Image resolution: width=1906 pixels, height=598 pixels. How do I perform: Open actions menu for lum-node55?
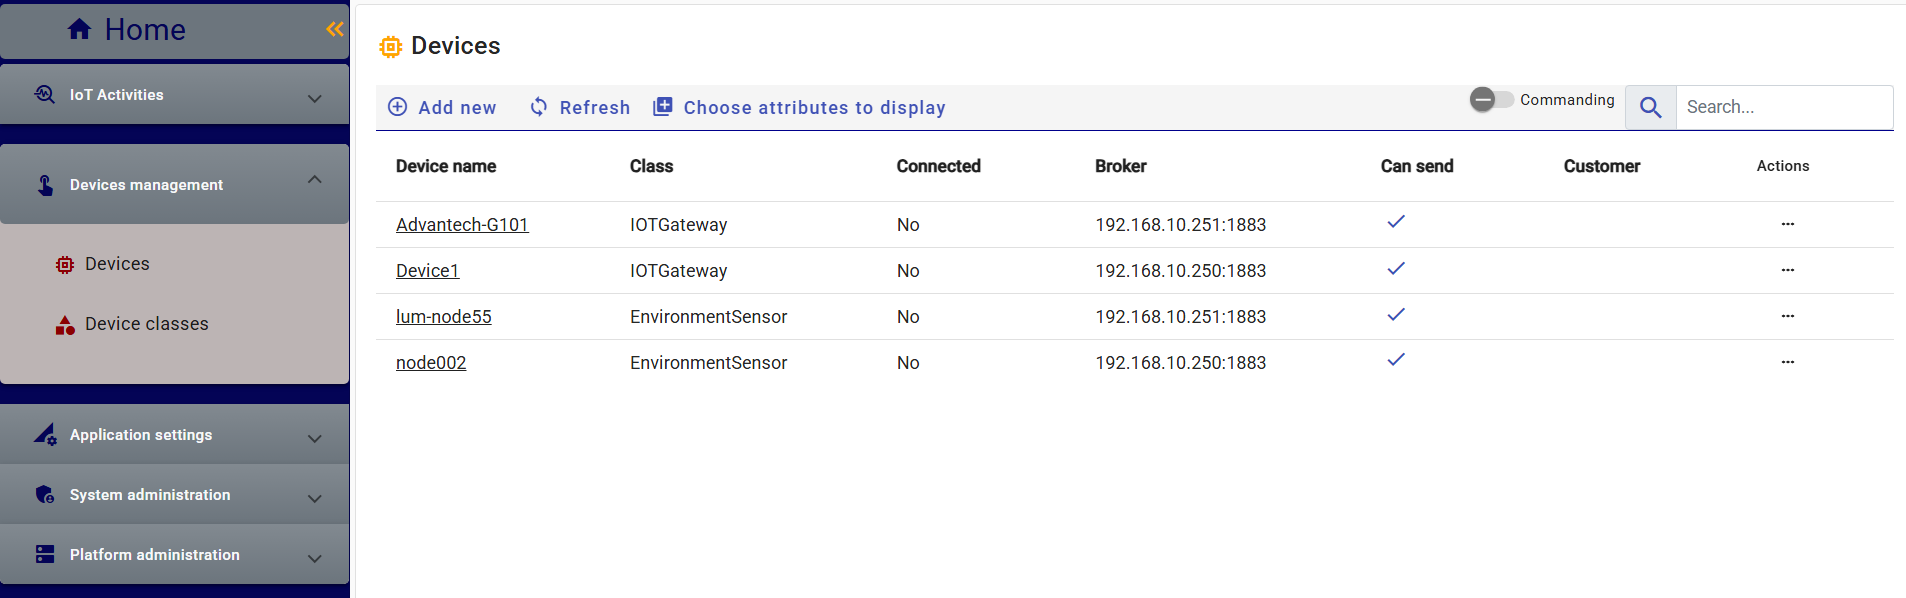click(1787, 316)
